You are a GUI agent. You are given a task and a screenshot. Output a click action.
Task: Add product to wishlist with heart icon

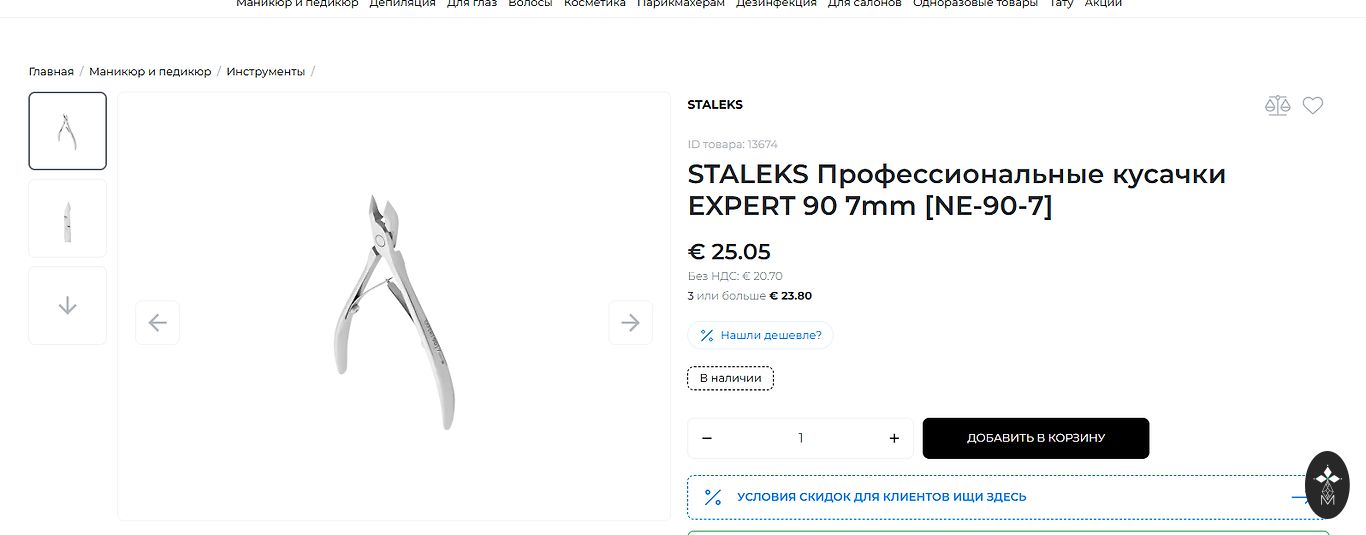[1313, 105]
